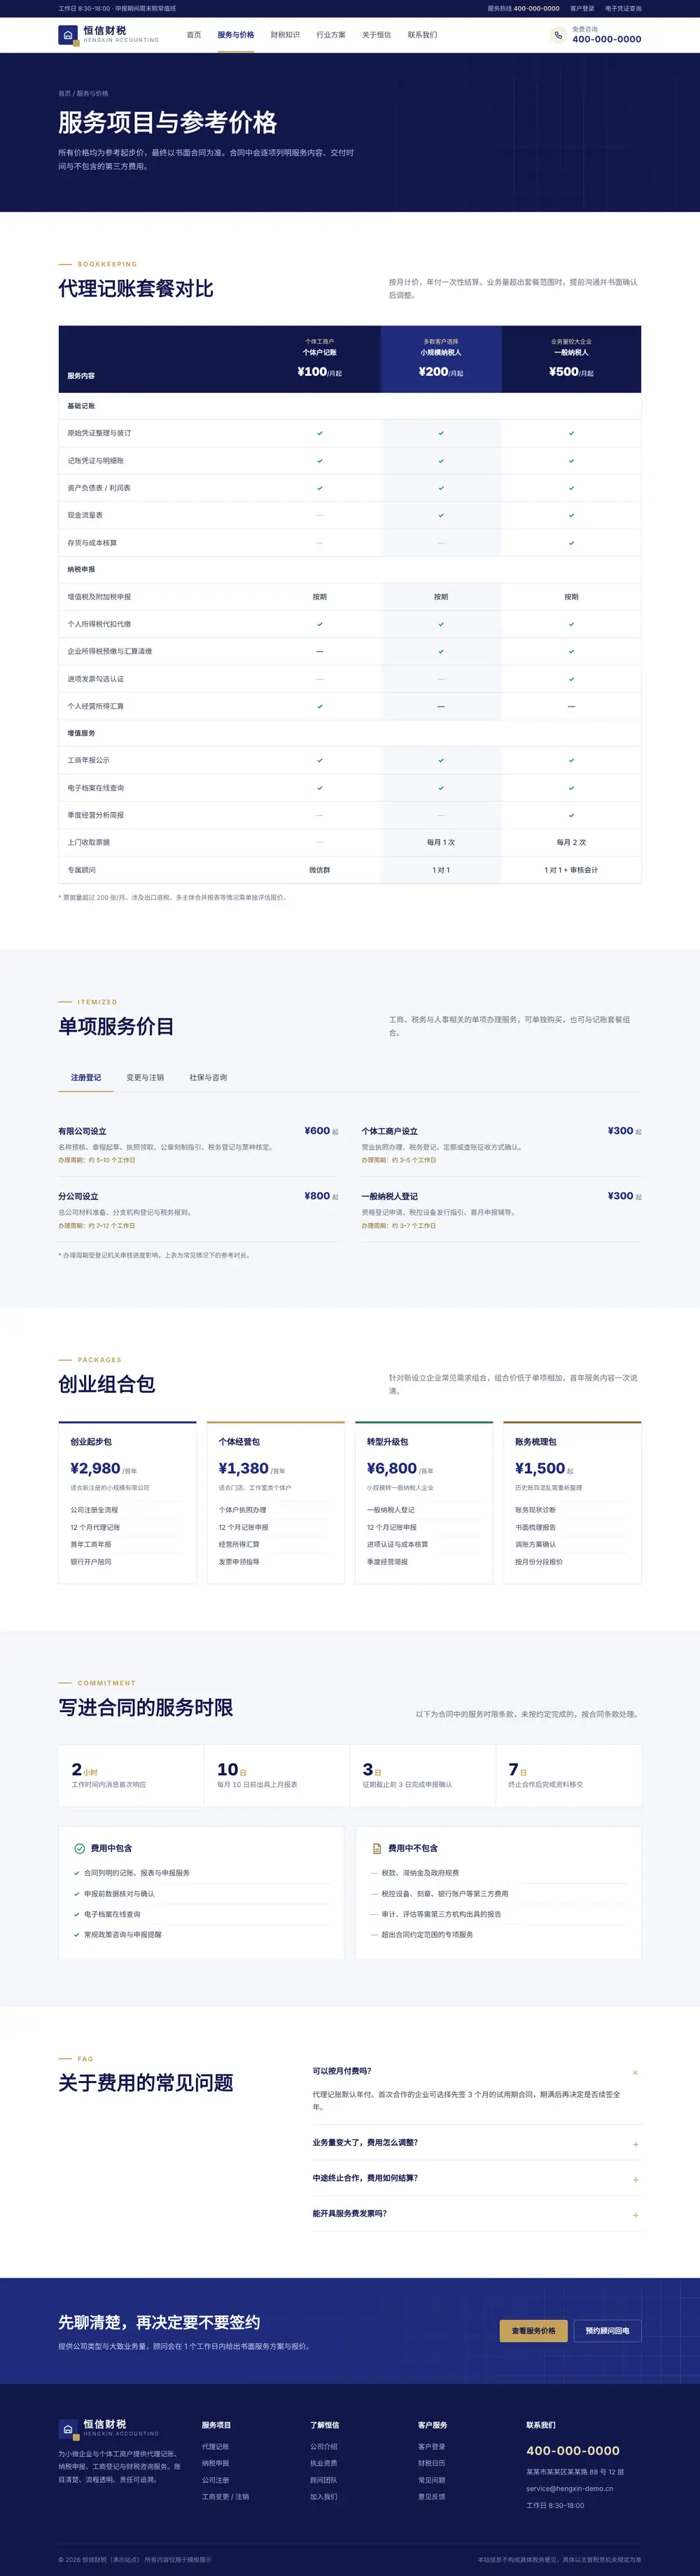This screenshot has width=700, height=2576.
Task: Click the 查看服务价格 button
Action: click(534, 2331)
